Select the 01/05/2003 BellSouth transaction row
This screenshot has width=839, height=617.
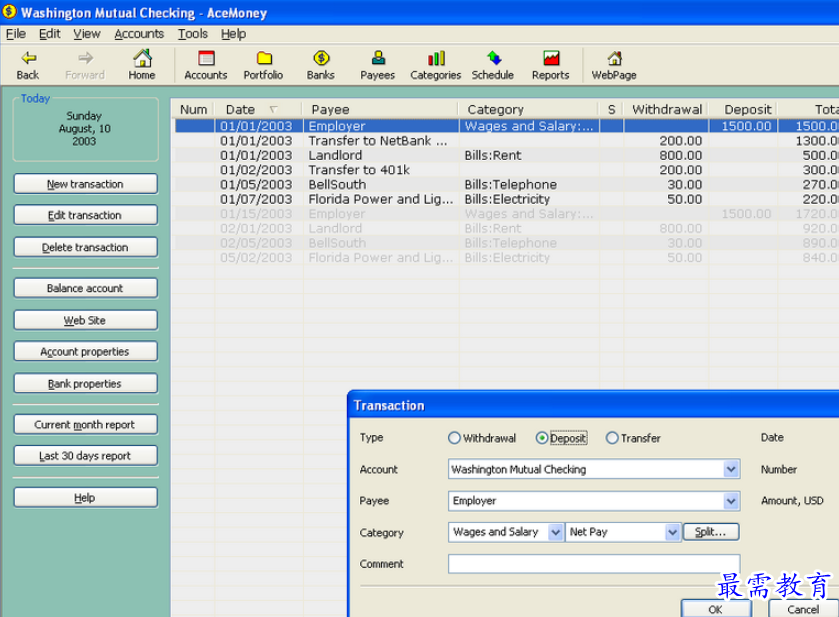pos(506,185)
